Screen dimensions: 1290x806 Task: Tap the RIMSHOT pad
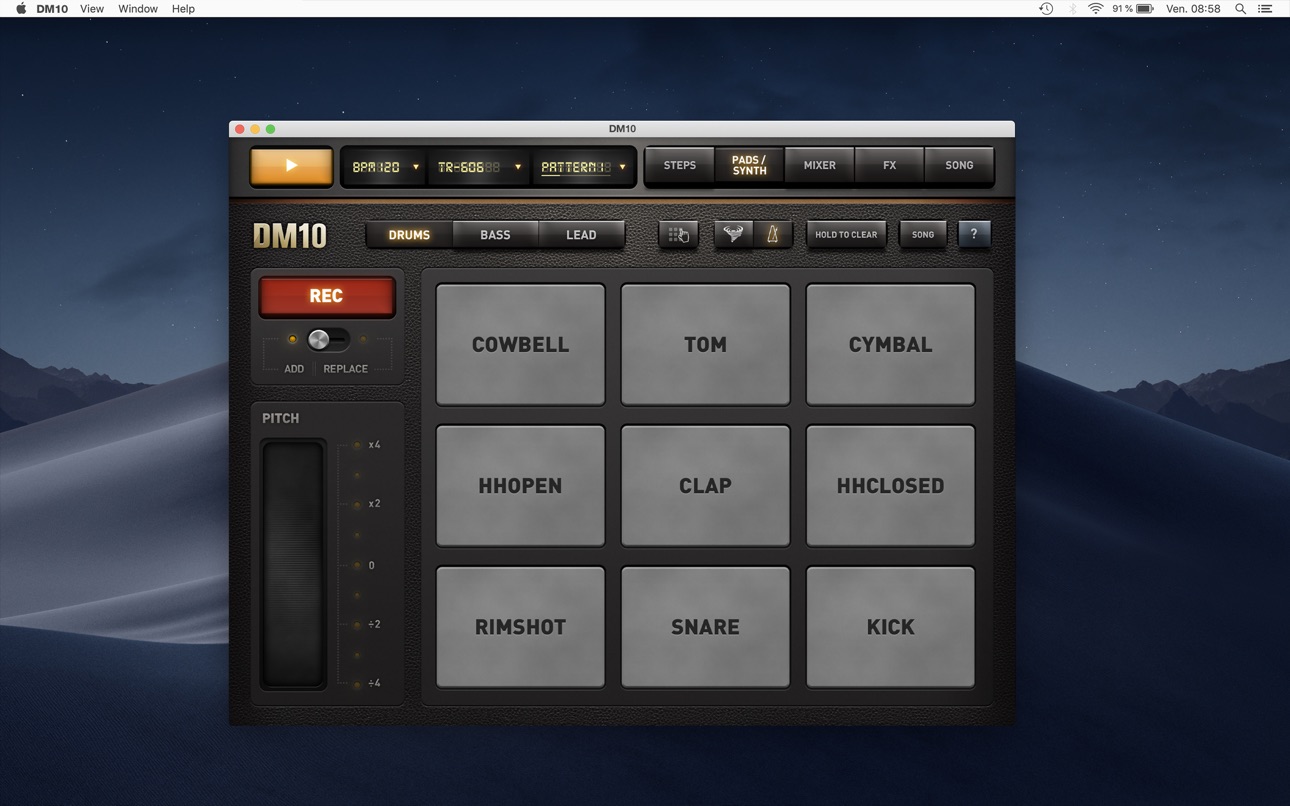(520, 627)
